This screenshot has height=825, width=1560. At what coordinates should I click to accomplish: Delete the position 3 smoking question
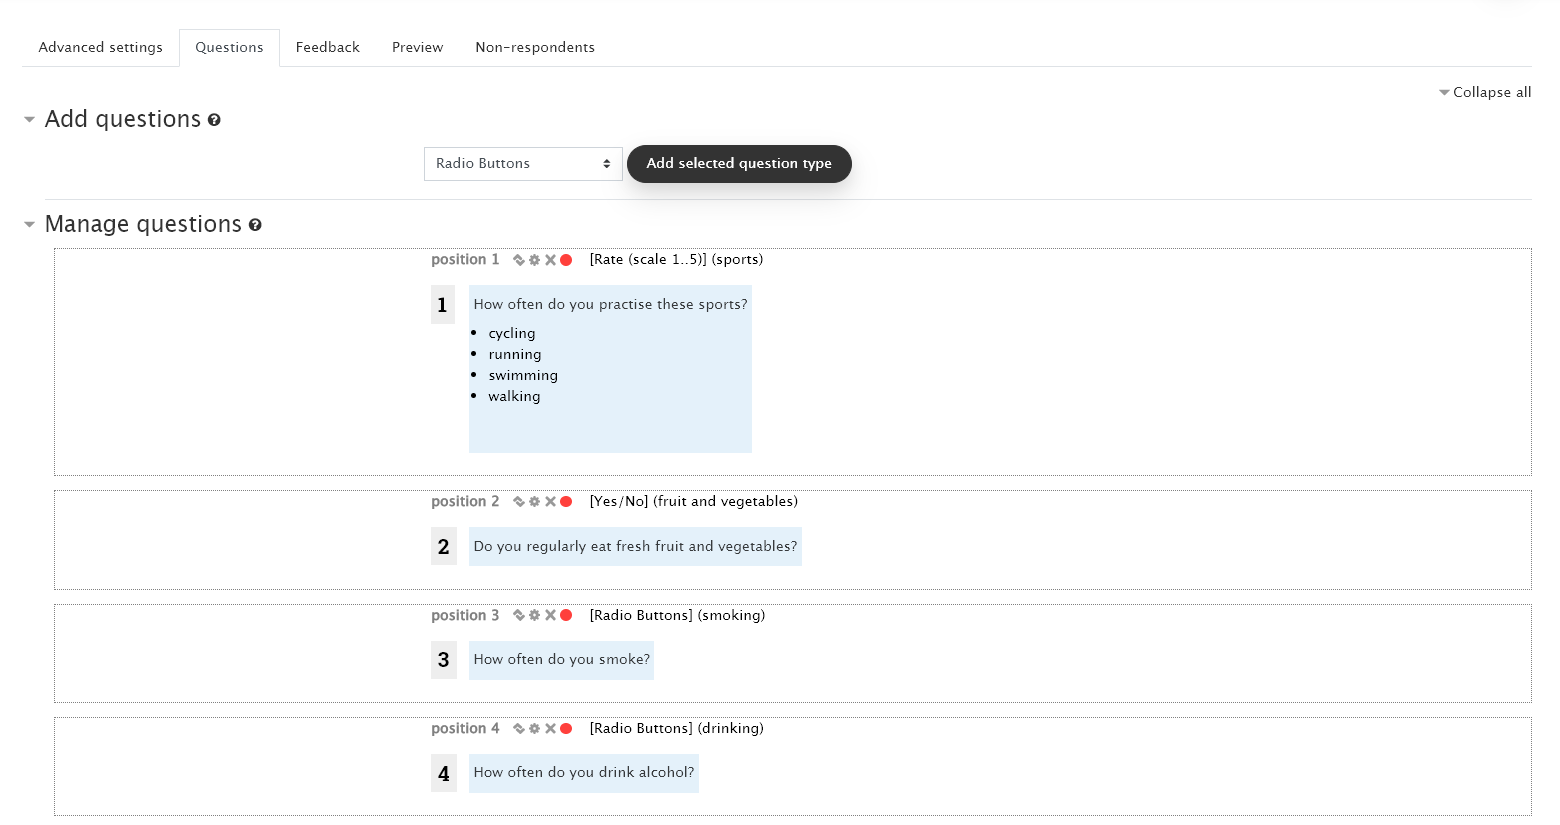pos(550,616)
